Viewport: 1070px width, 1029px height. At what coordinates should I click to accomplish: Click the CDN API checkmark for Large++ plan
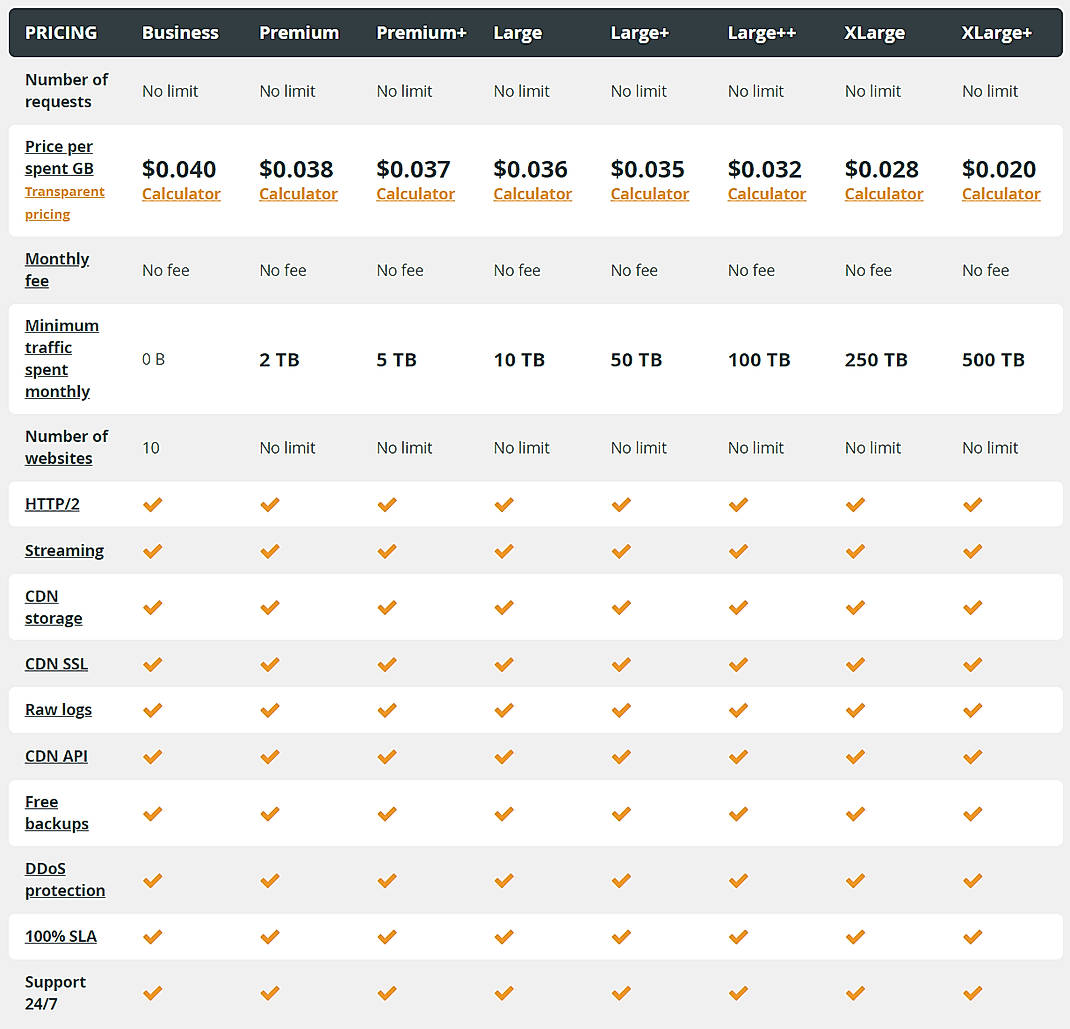[738, 757]
